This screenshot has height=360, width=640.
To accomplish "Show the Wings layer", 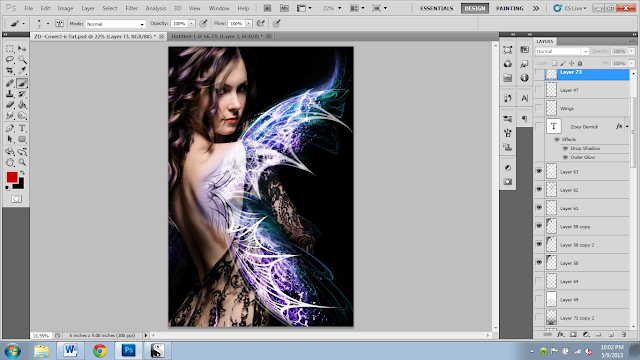I will (x=539, y=108).
